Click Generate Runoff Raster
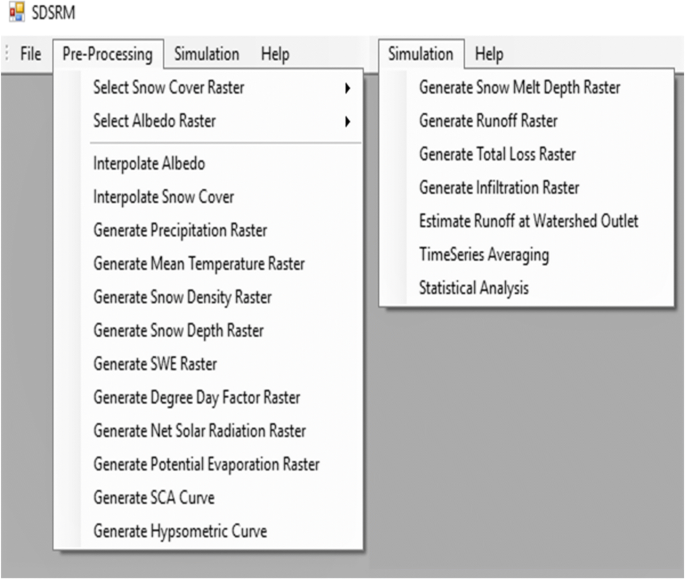The width and height of the screenshot is (685, 579). [488, 121]
